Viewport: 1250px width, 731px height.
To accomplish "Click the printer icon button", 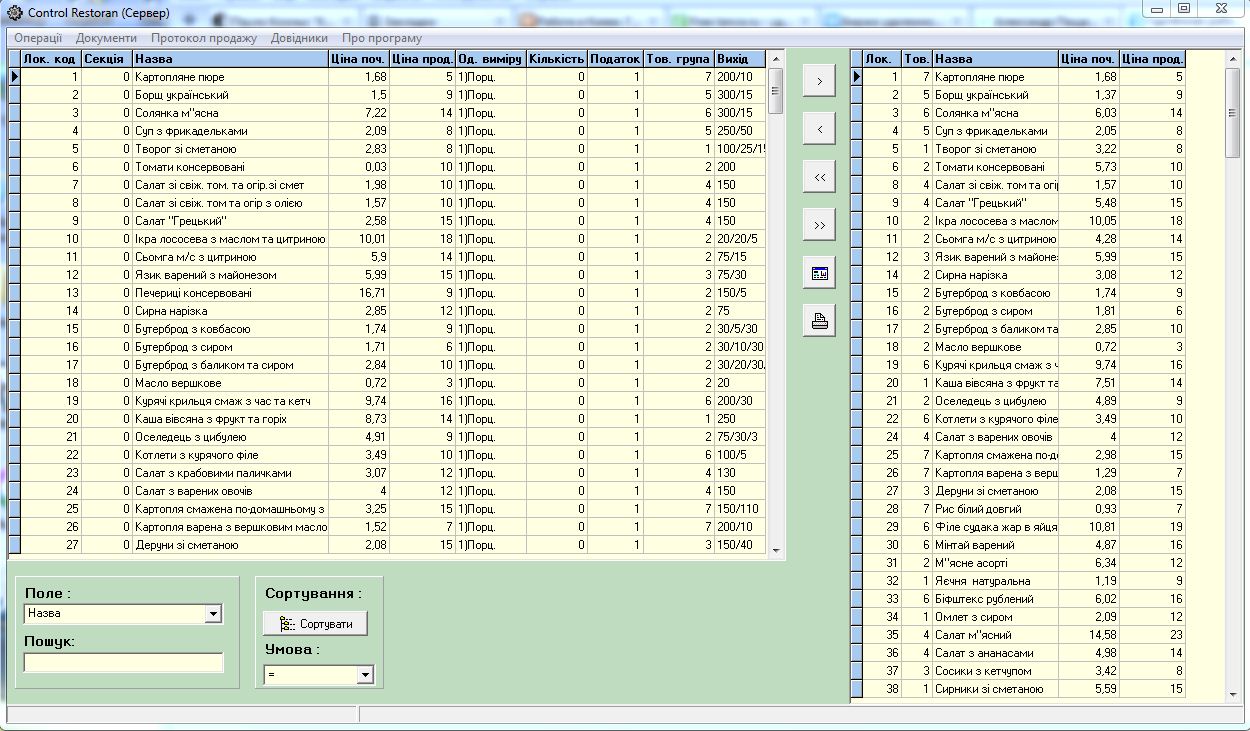I will (x=819, y=321).
